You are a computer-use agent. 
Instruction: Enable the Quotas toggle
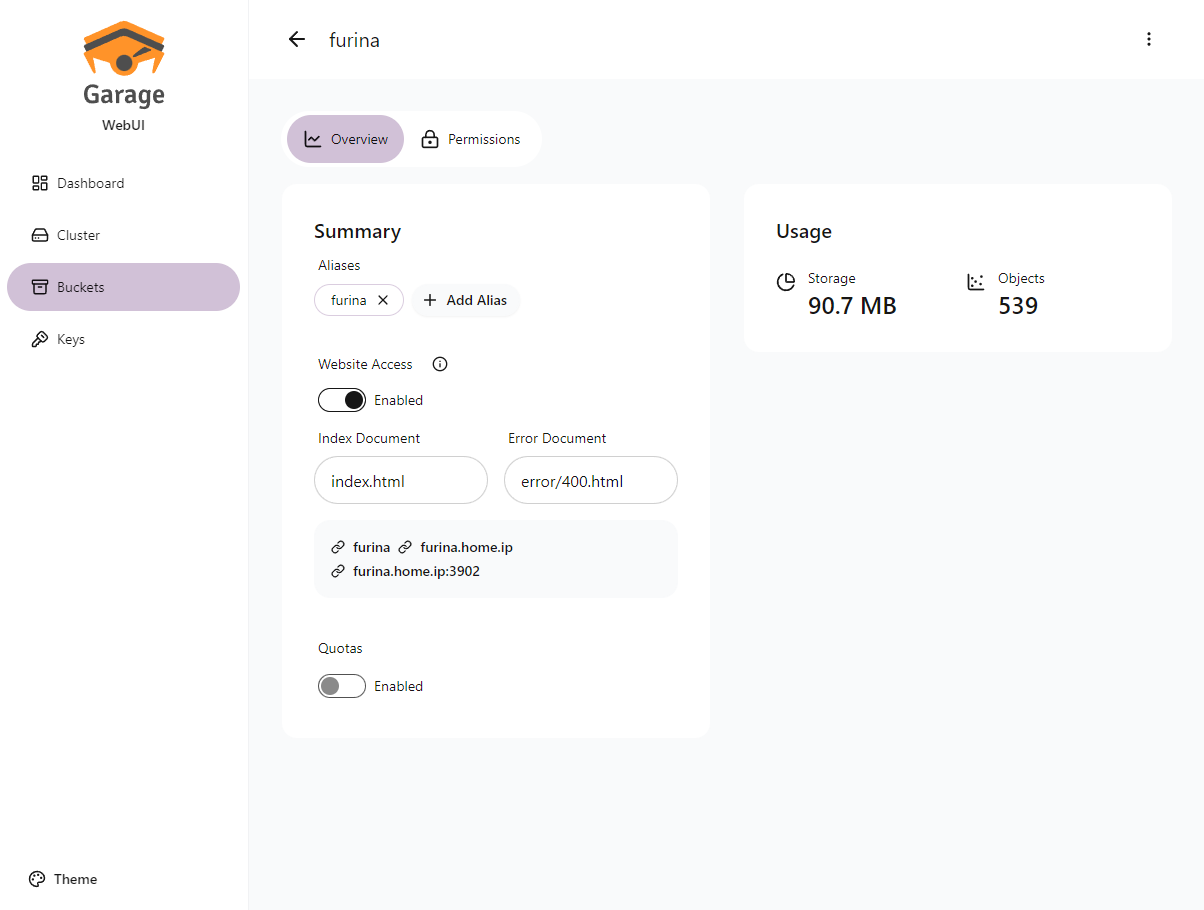[342, 686]
